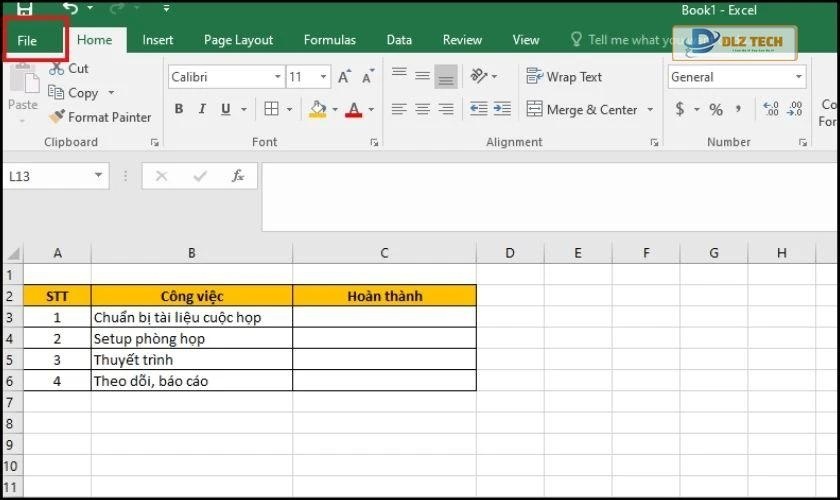
Task: Toggle bold formatting
Action: [179, 109]
